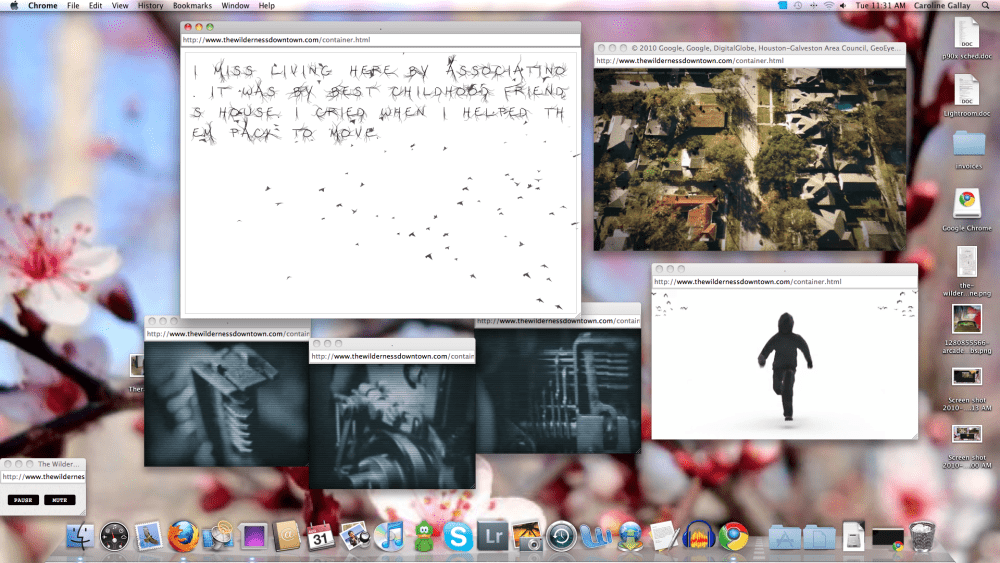Open the Applications folder stack in dock
This screenshot has width=1000, height=563.
784,538
